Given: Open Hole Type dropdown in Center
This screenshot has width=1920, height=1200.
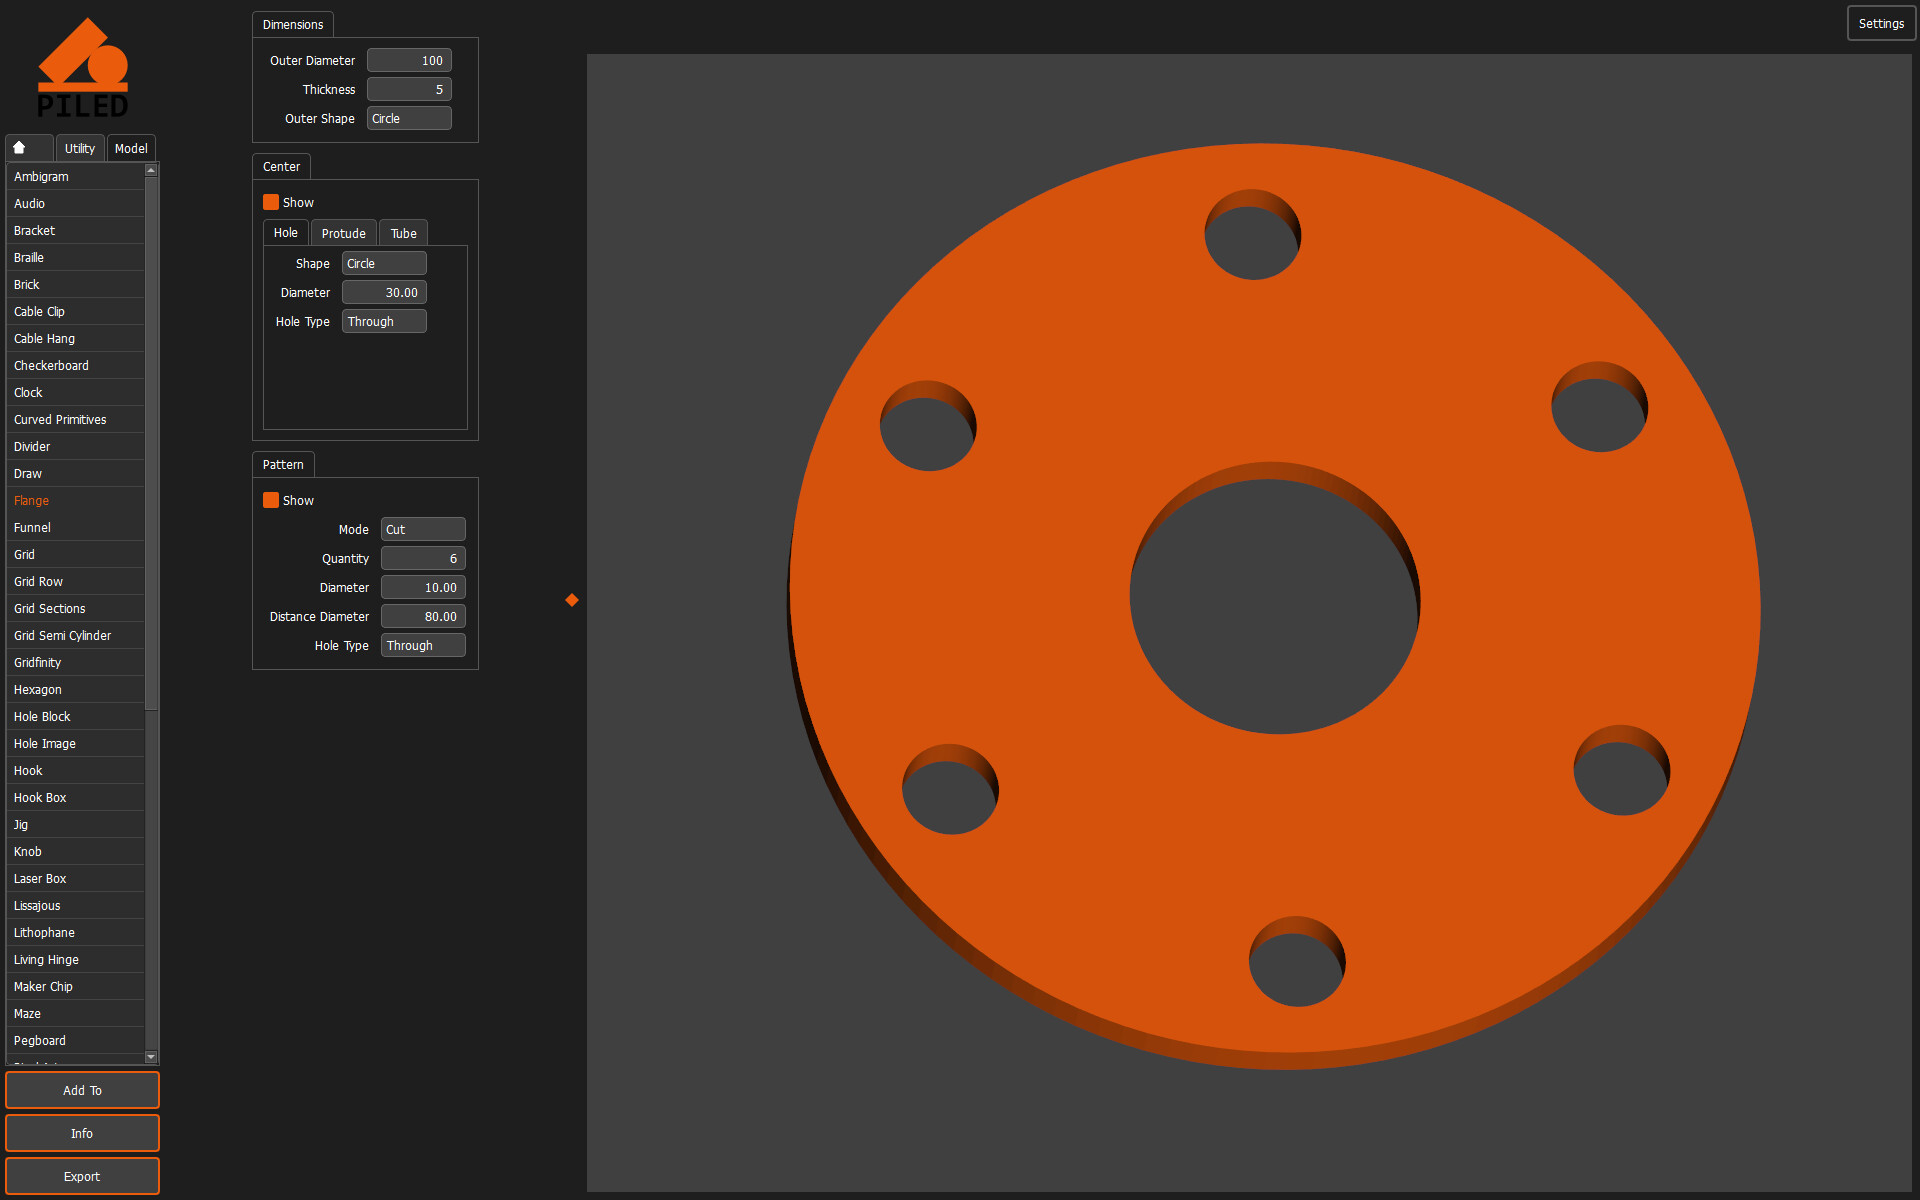Looking at the screenshot, I should tap(384, 321).
